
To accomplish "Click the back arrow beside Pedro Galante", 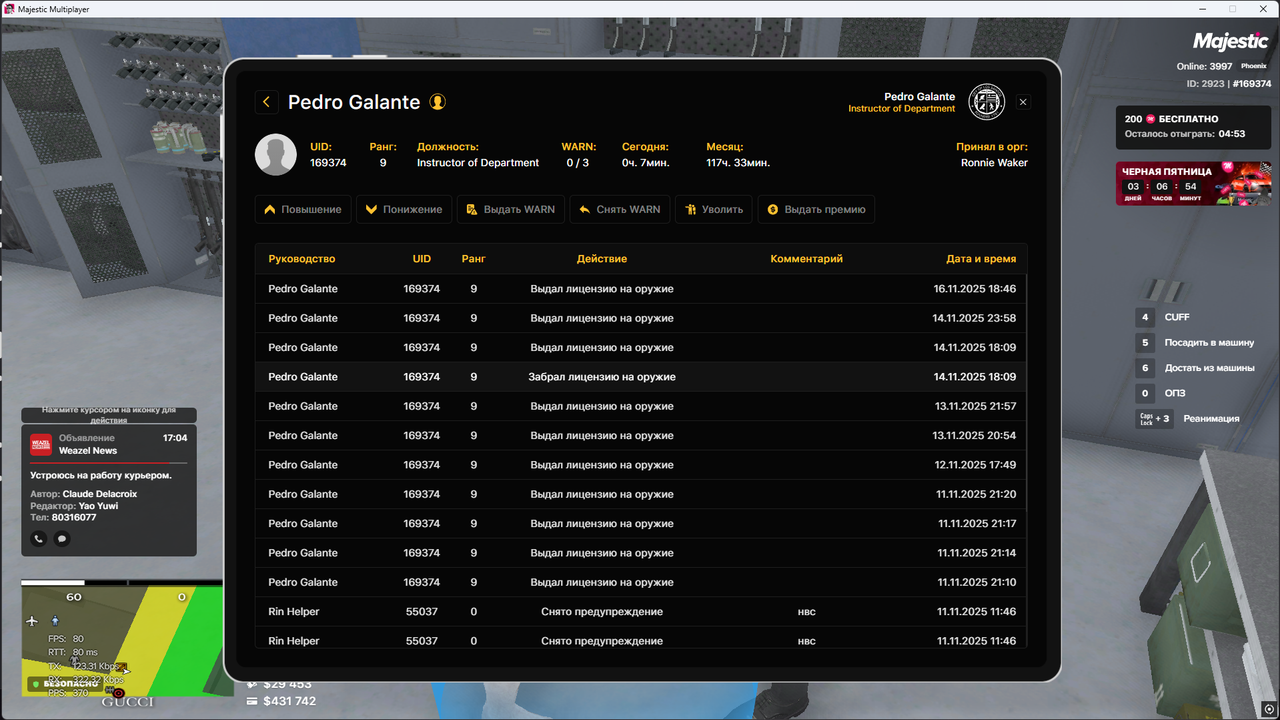I will [x=266, y=102].
